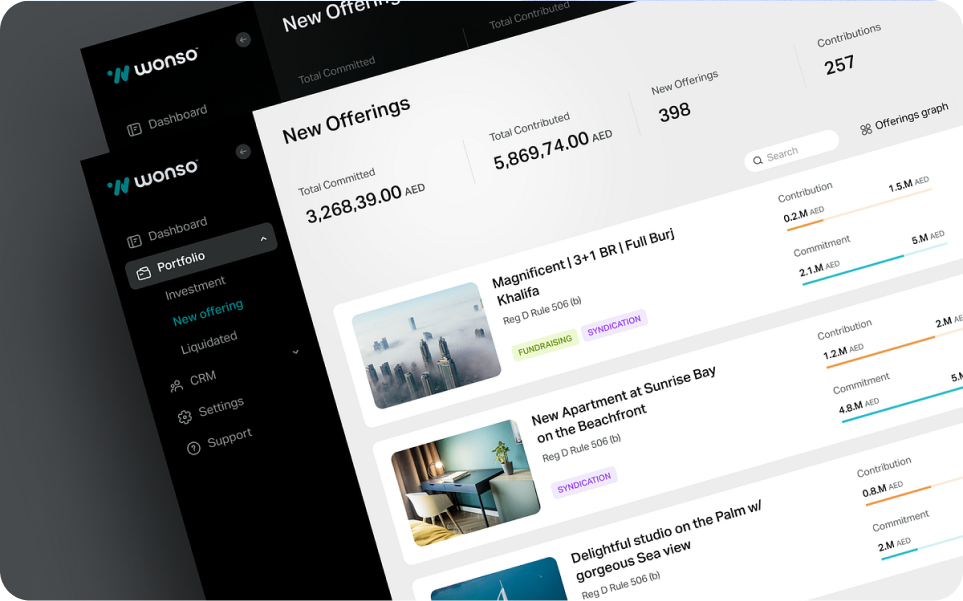The width and height of the screenshot is (963, 601).
Task: Click the Settings gear icon
Action: (184, 417)
